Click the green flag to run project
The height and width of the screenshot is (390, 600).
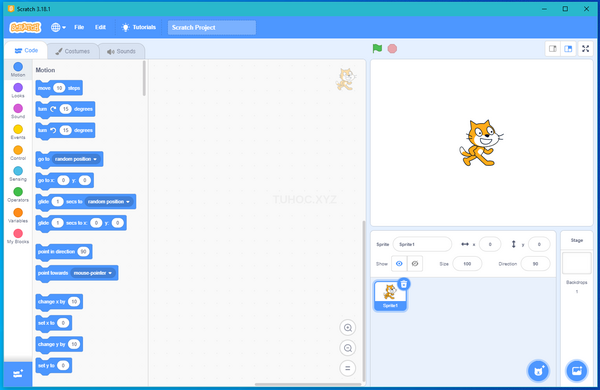(x=377, y=49)
